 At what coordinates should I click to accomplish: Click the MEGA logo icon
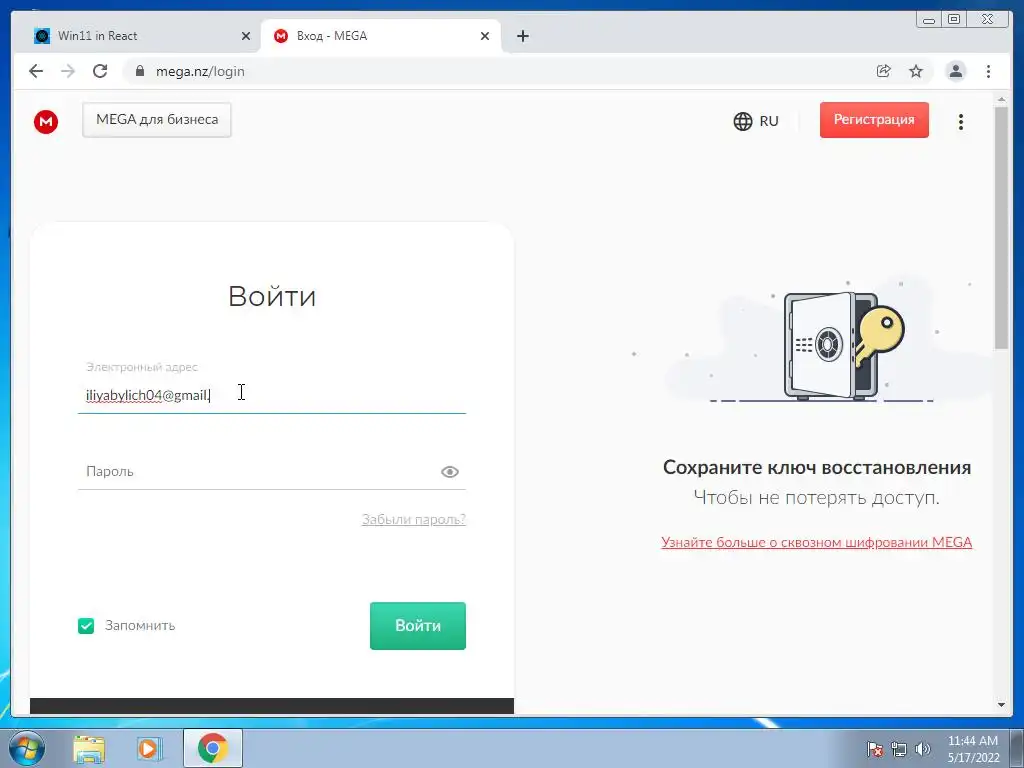pos(46,121)
